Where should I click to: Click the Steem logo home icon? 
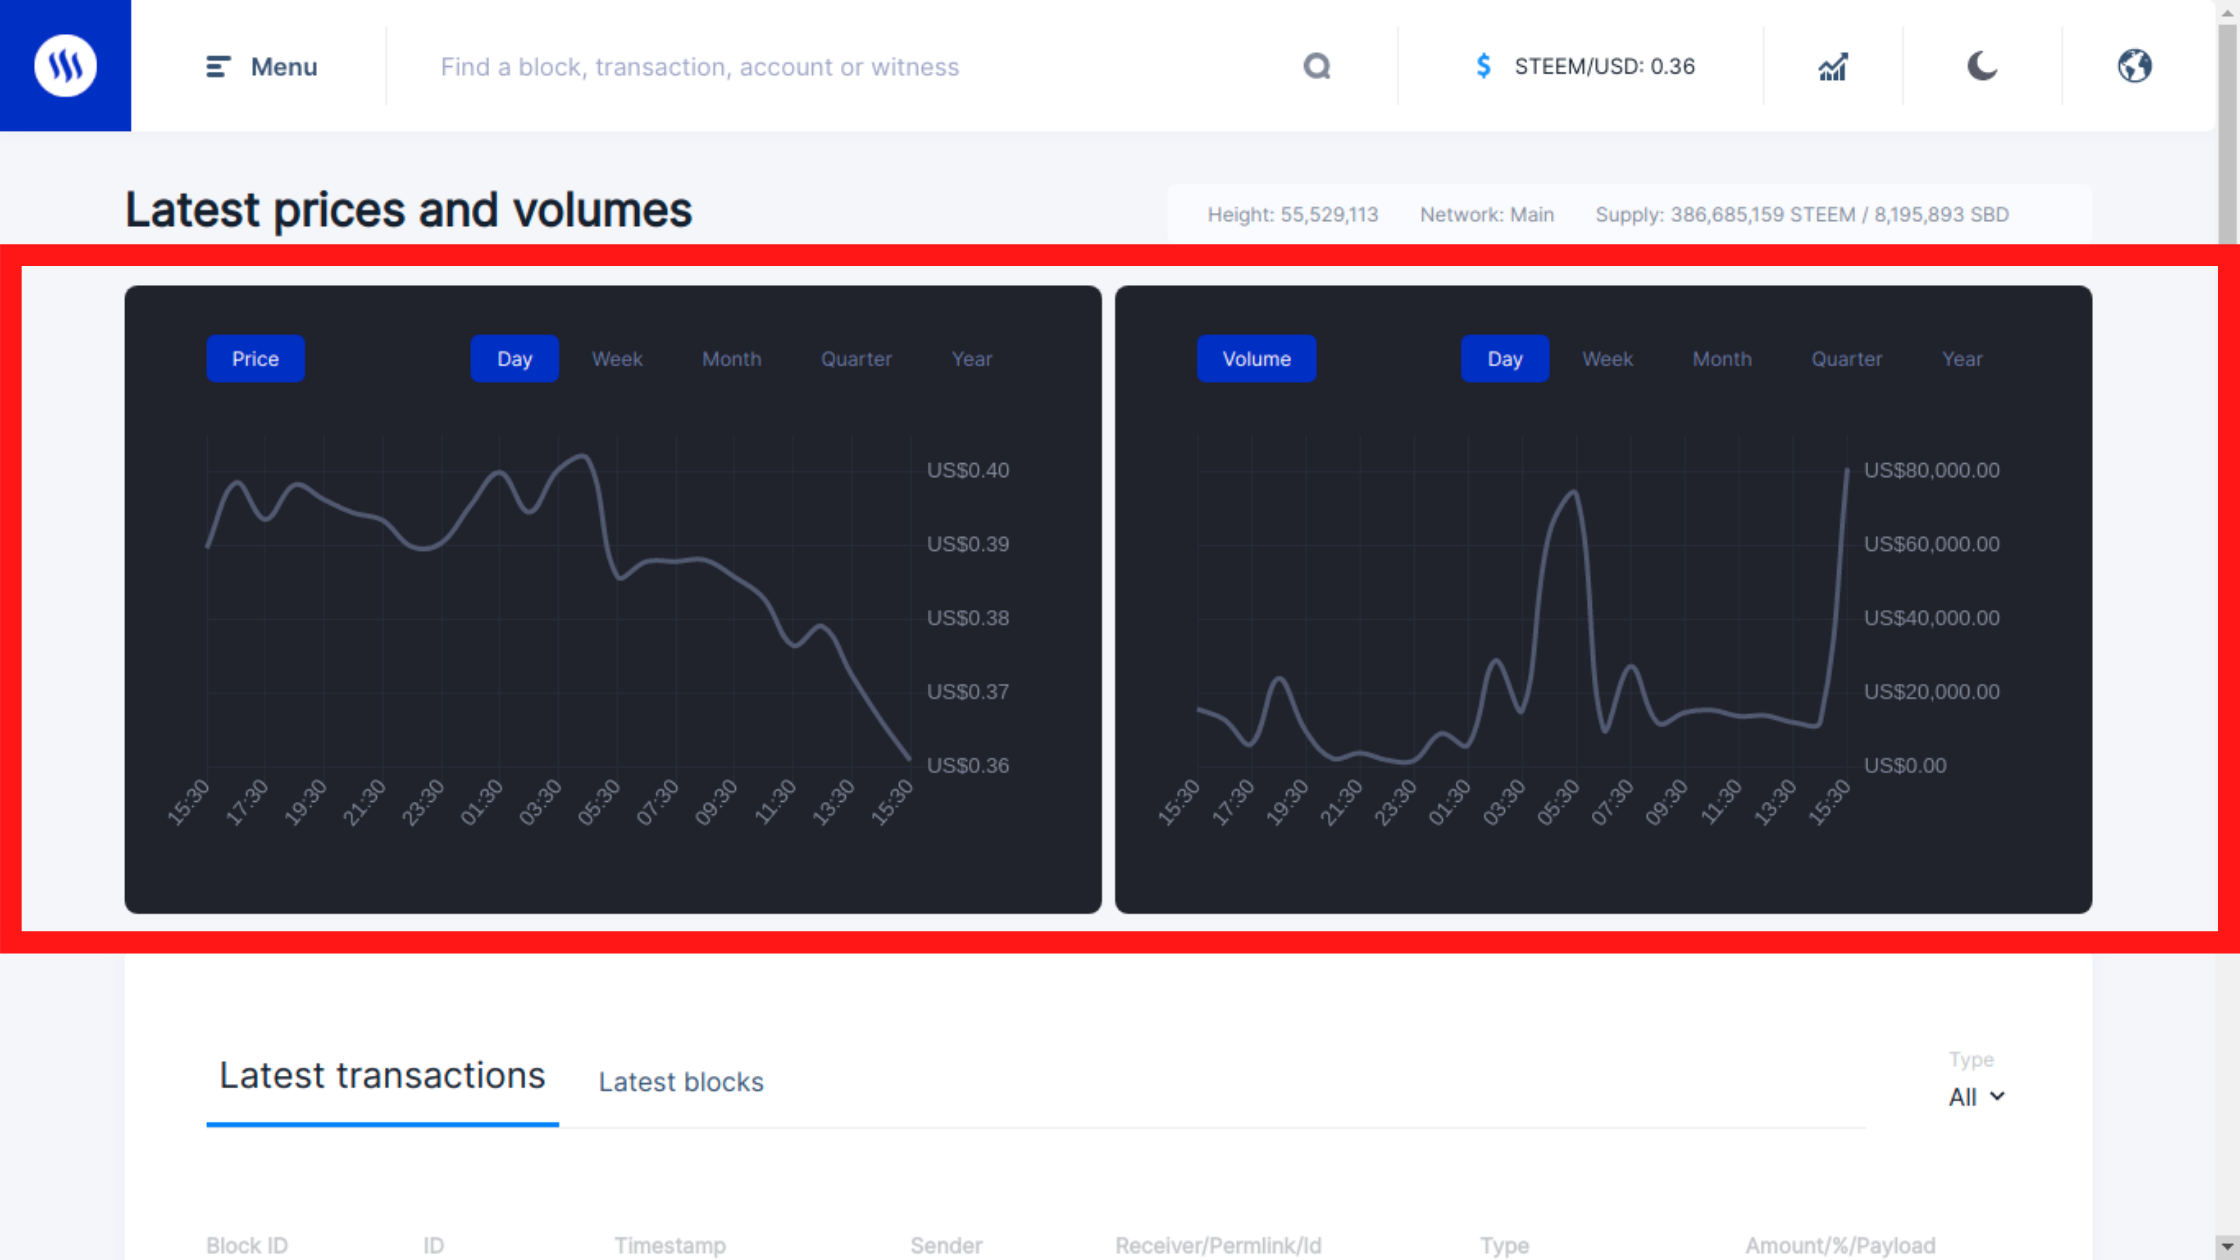65,66
